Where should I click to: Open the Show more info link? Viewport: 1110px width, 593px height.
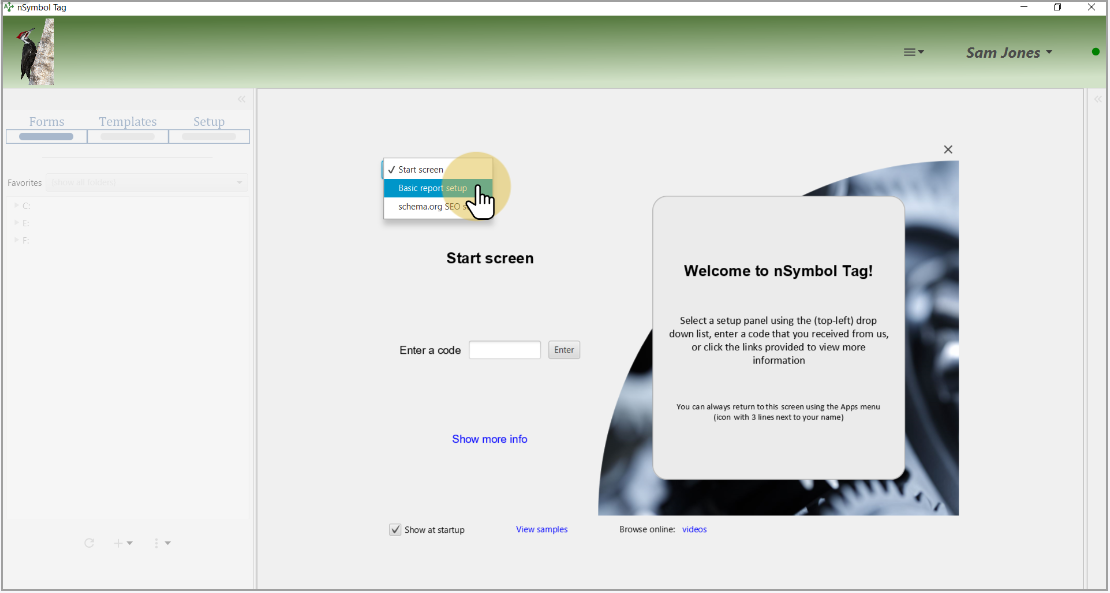tap(490, 439)
